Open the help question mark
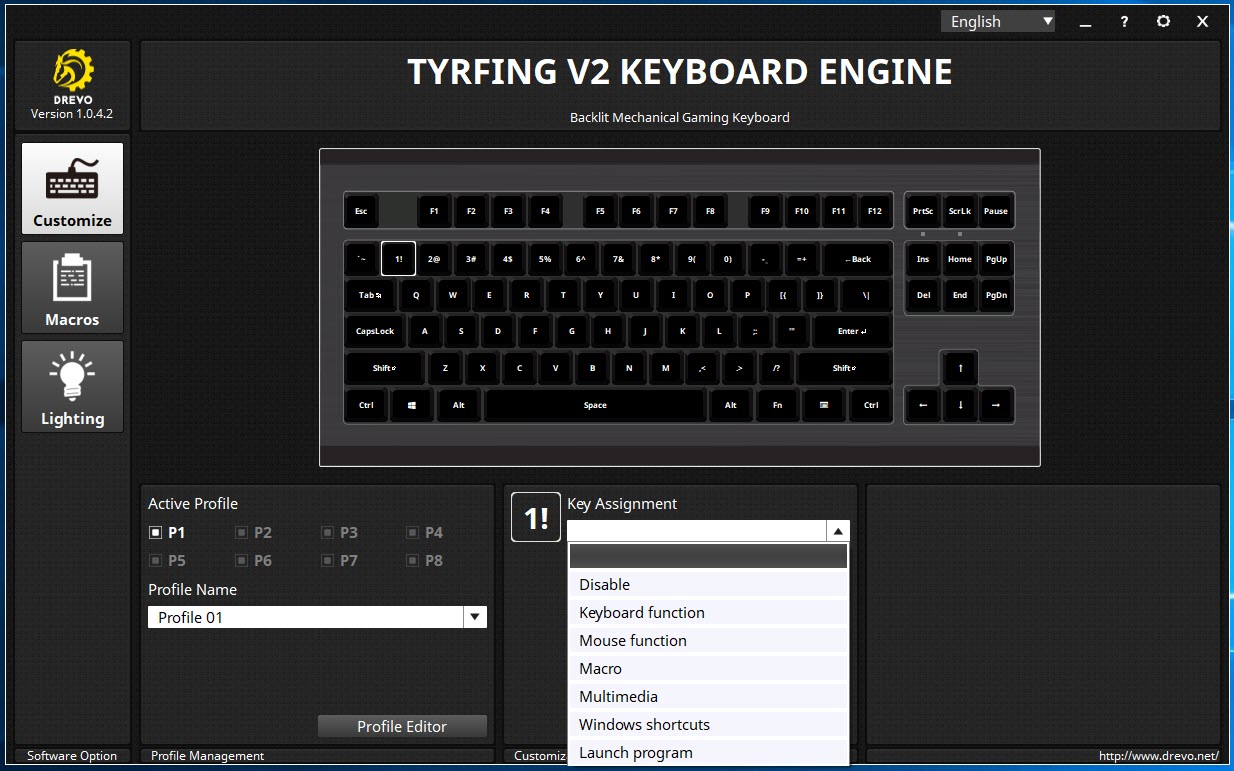 tap(1124, 21)
